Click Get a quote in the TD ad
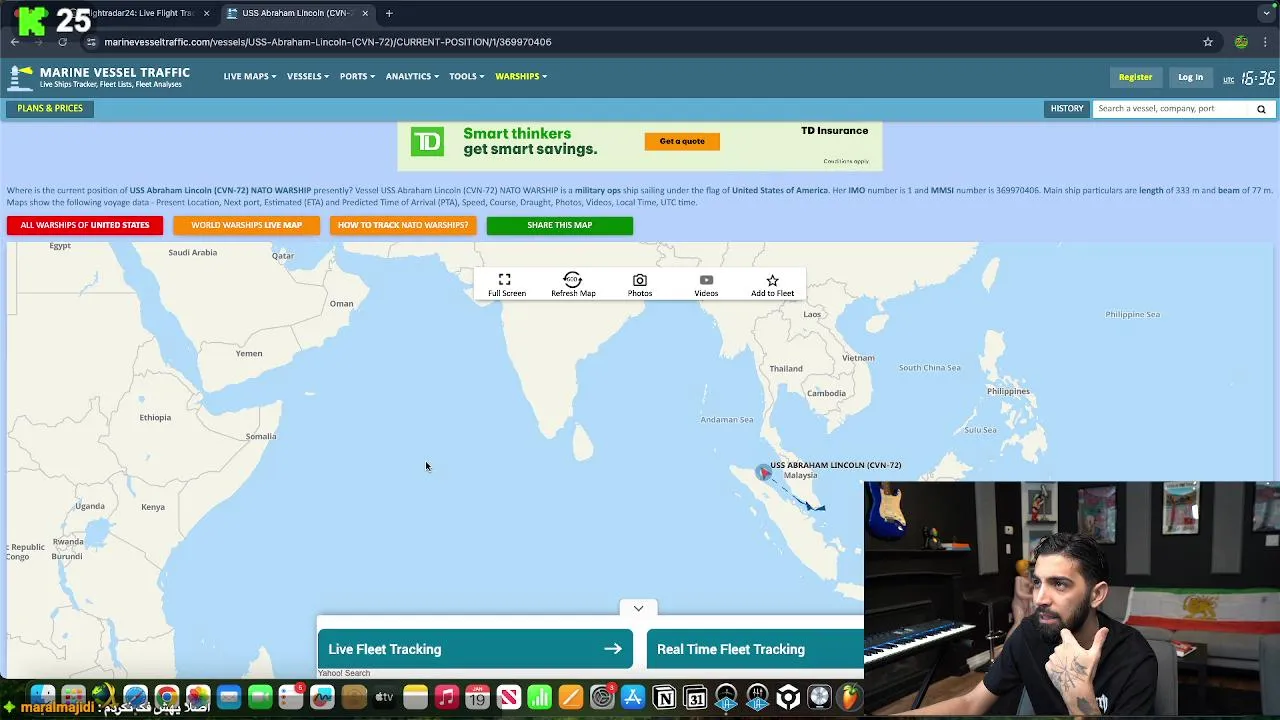This screenshot has height=720, width=1280. (682, 141)
